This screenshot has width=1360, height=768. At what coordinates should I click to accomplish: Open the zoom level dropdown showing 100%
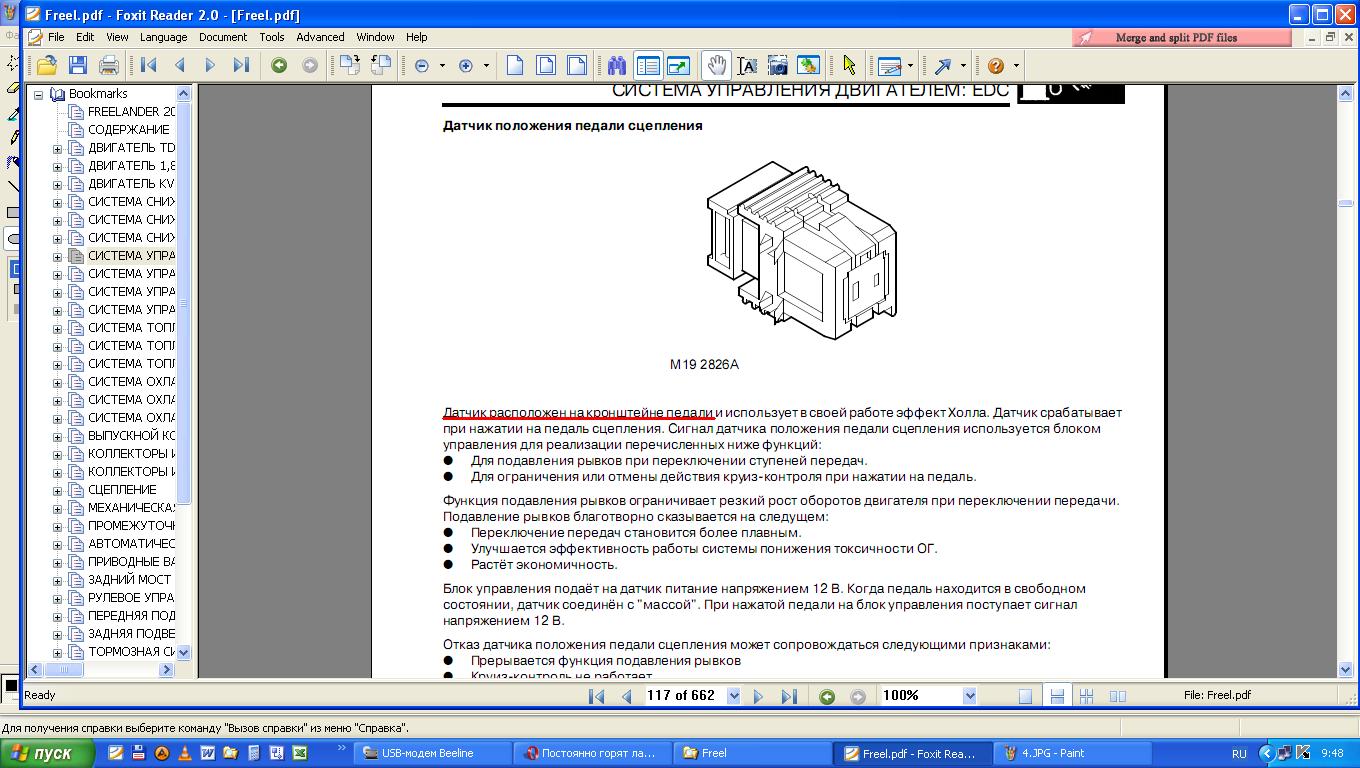point(969,696)
